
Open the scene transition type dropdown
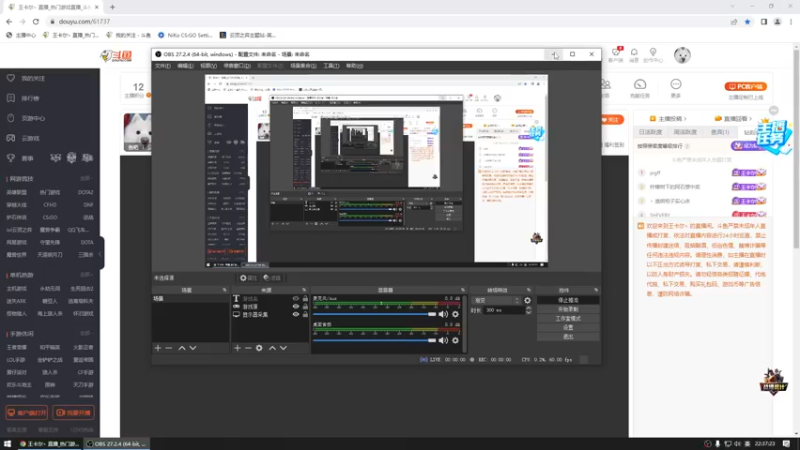(496, 301)
